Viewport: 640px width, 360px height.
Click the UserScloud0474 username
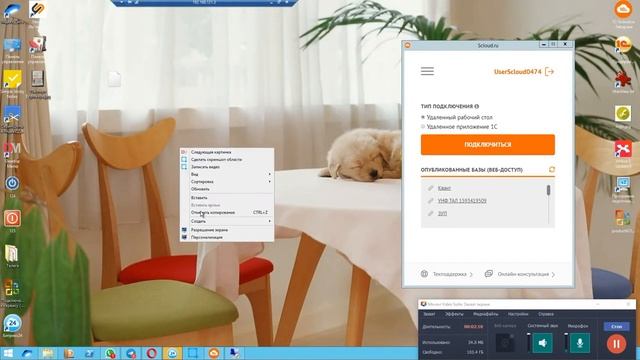pyautogui.click(x=518, y=72)
